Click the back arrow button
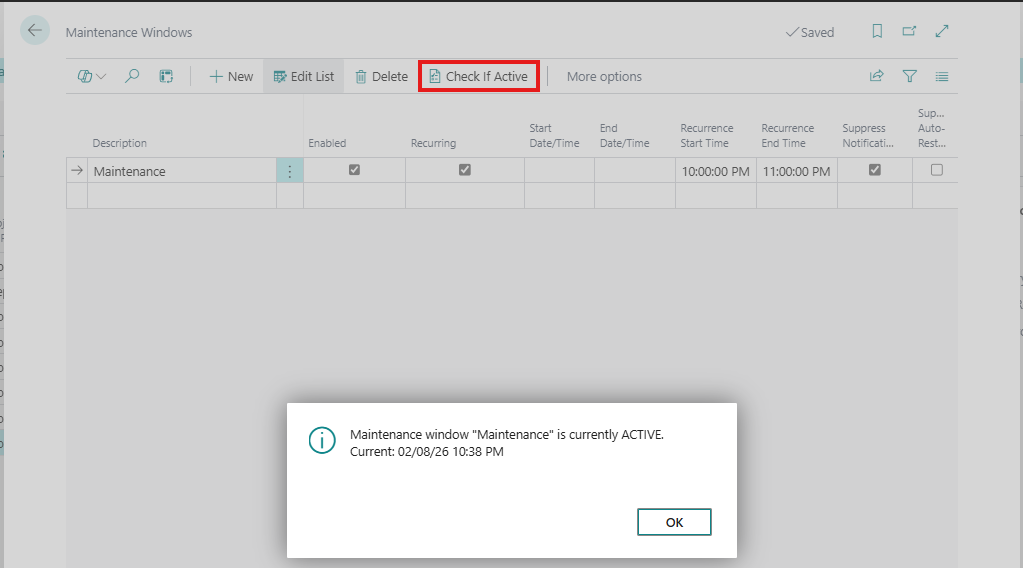The image size is (1023, 568). click(x=35, y=31)
